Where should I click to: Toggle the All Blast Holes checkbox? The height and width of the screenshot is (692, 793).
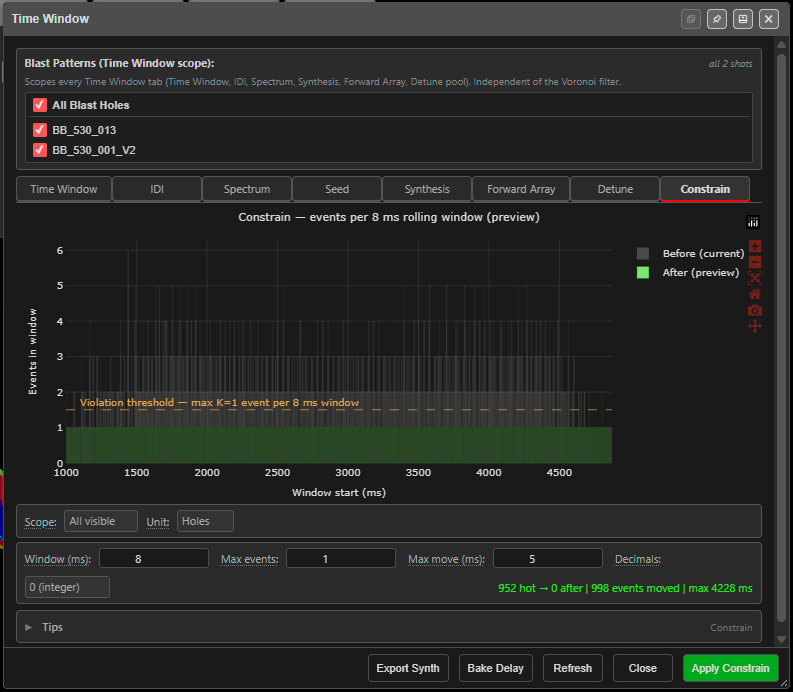40,105
